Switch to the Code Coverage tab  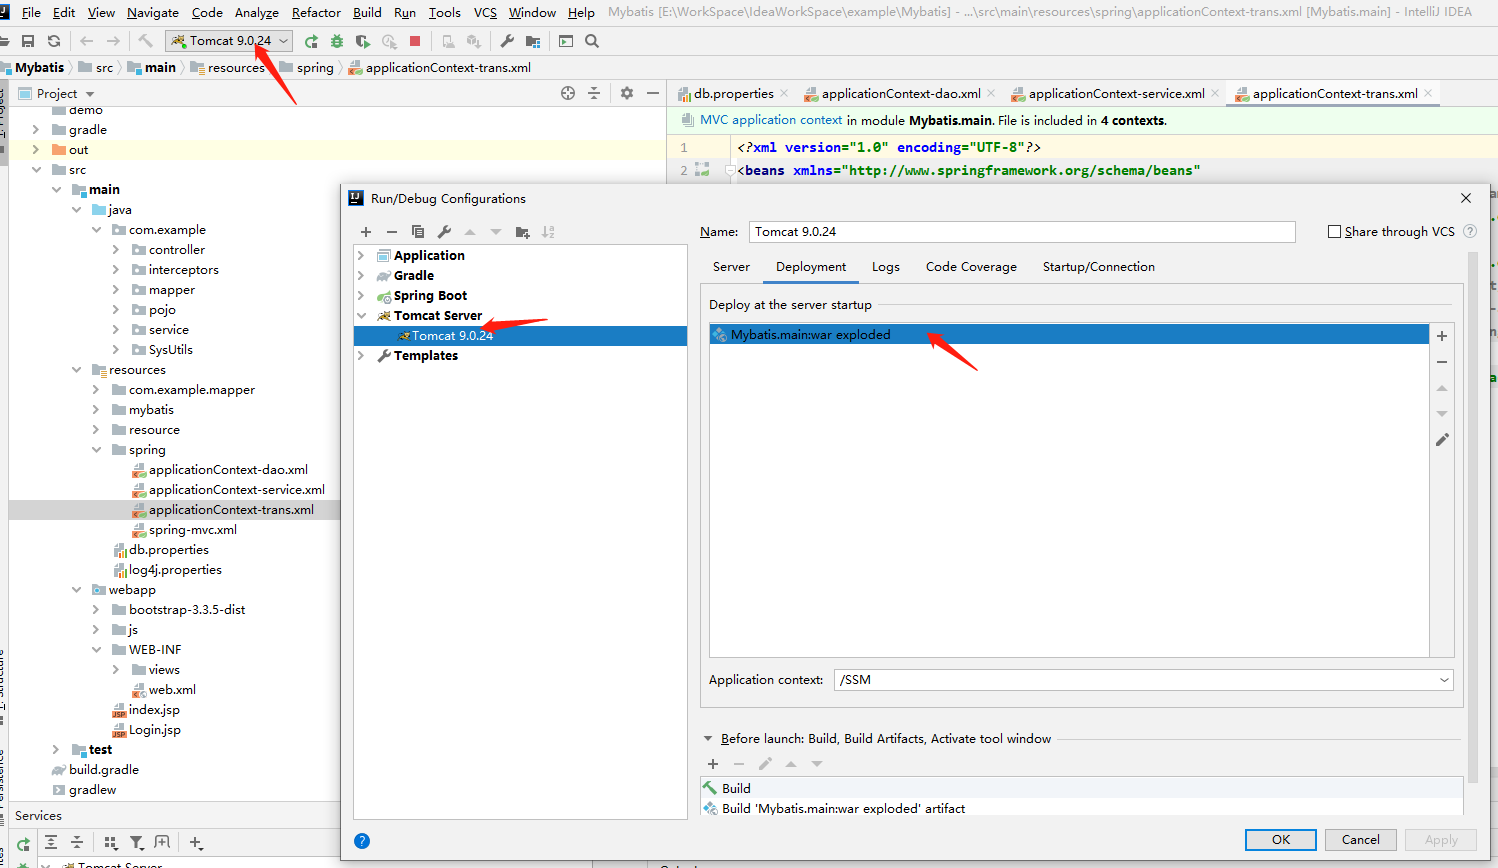click(971, 267)
